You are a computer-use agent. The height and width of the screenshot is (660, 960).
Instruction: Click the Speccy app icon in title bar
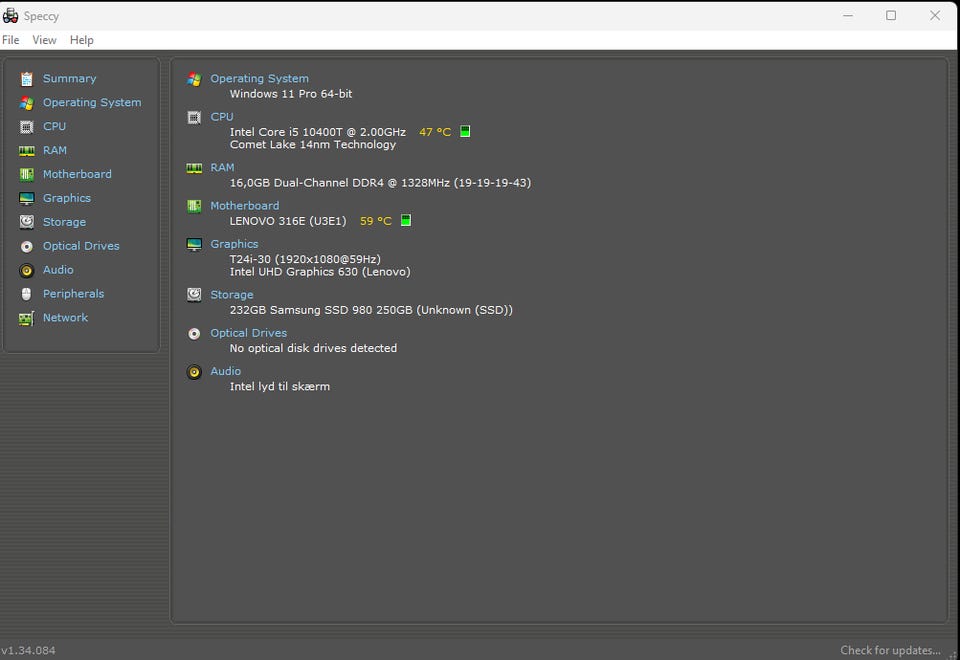10,15
